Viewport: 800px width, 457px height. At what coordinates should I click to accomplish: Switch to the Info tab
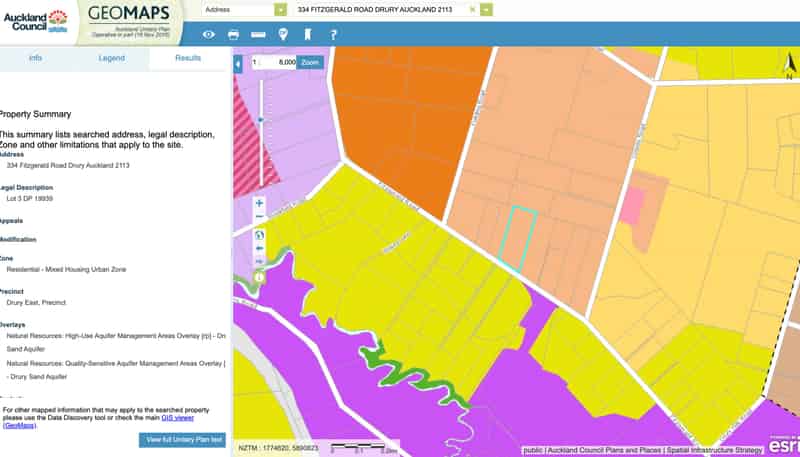(x=36, y=59)
